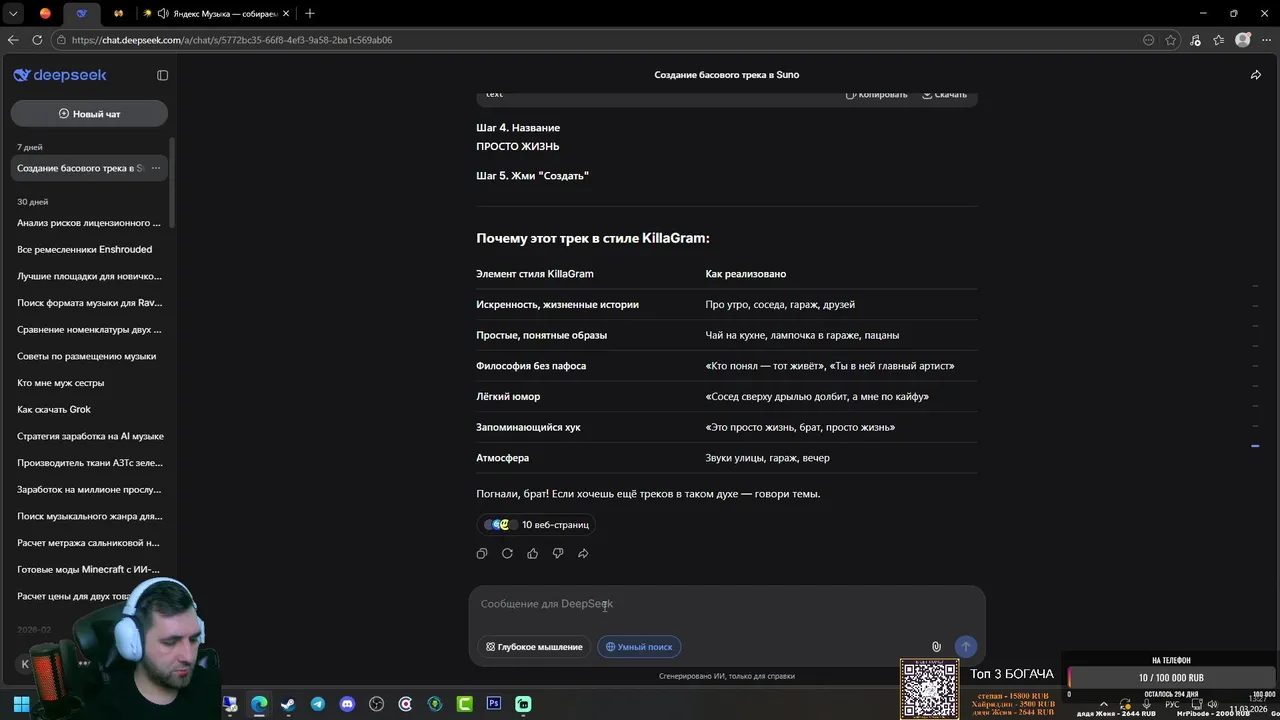
Task: Share the response with arrow icon below reply
Action: click(x=583, y=553)
